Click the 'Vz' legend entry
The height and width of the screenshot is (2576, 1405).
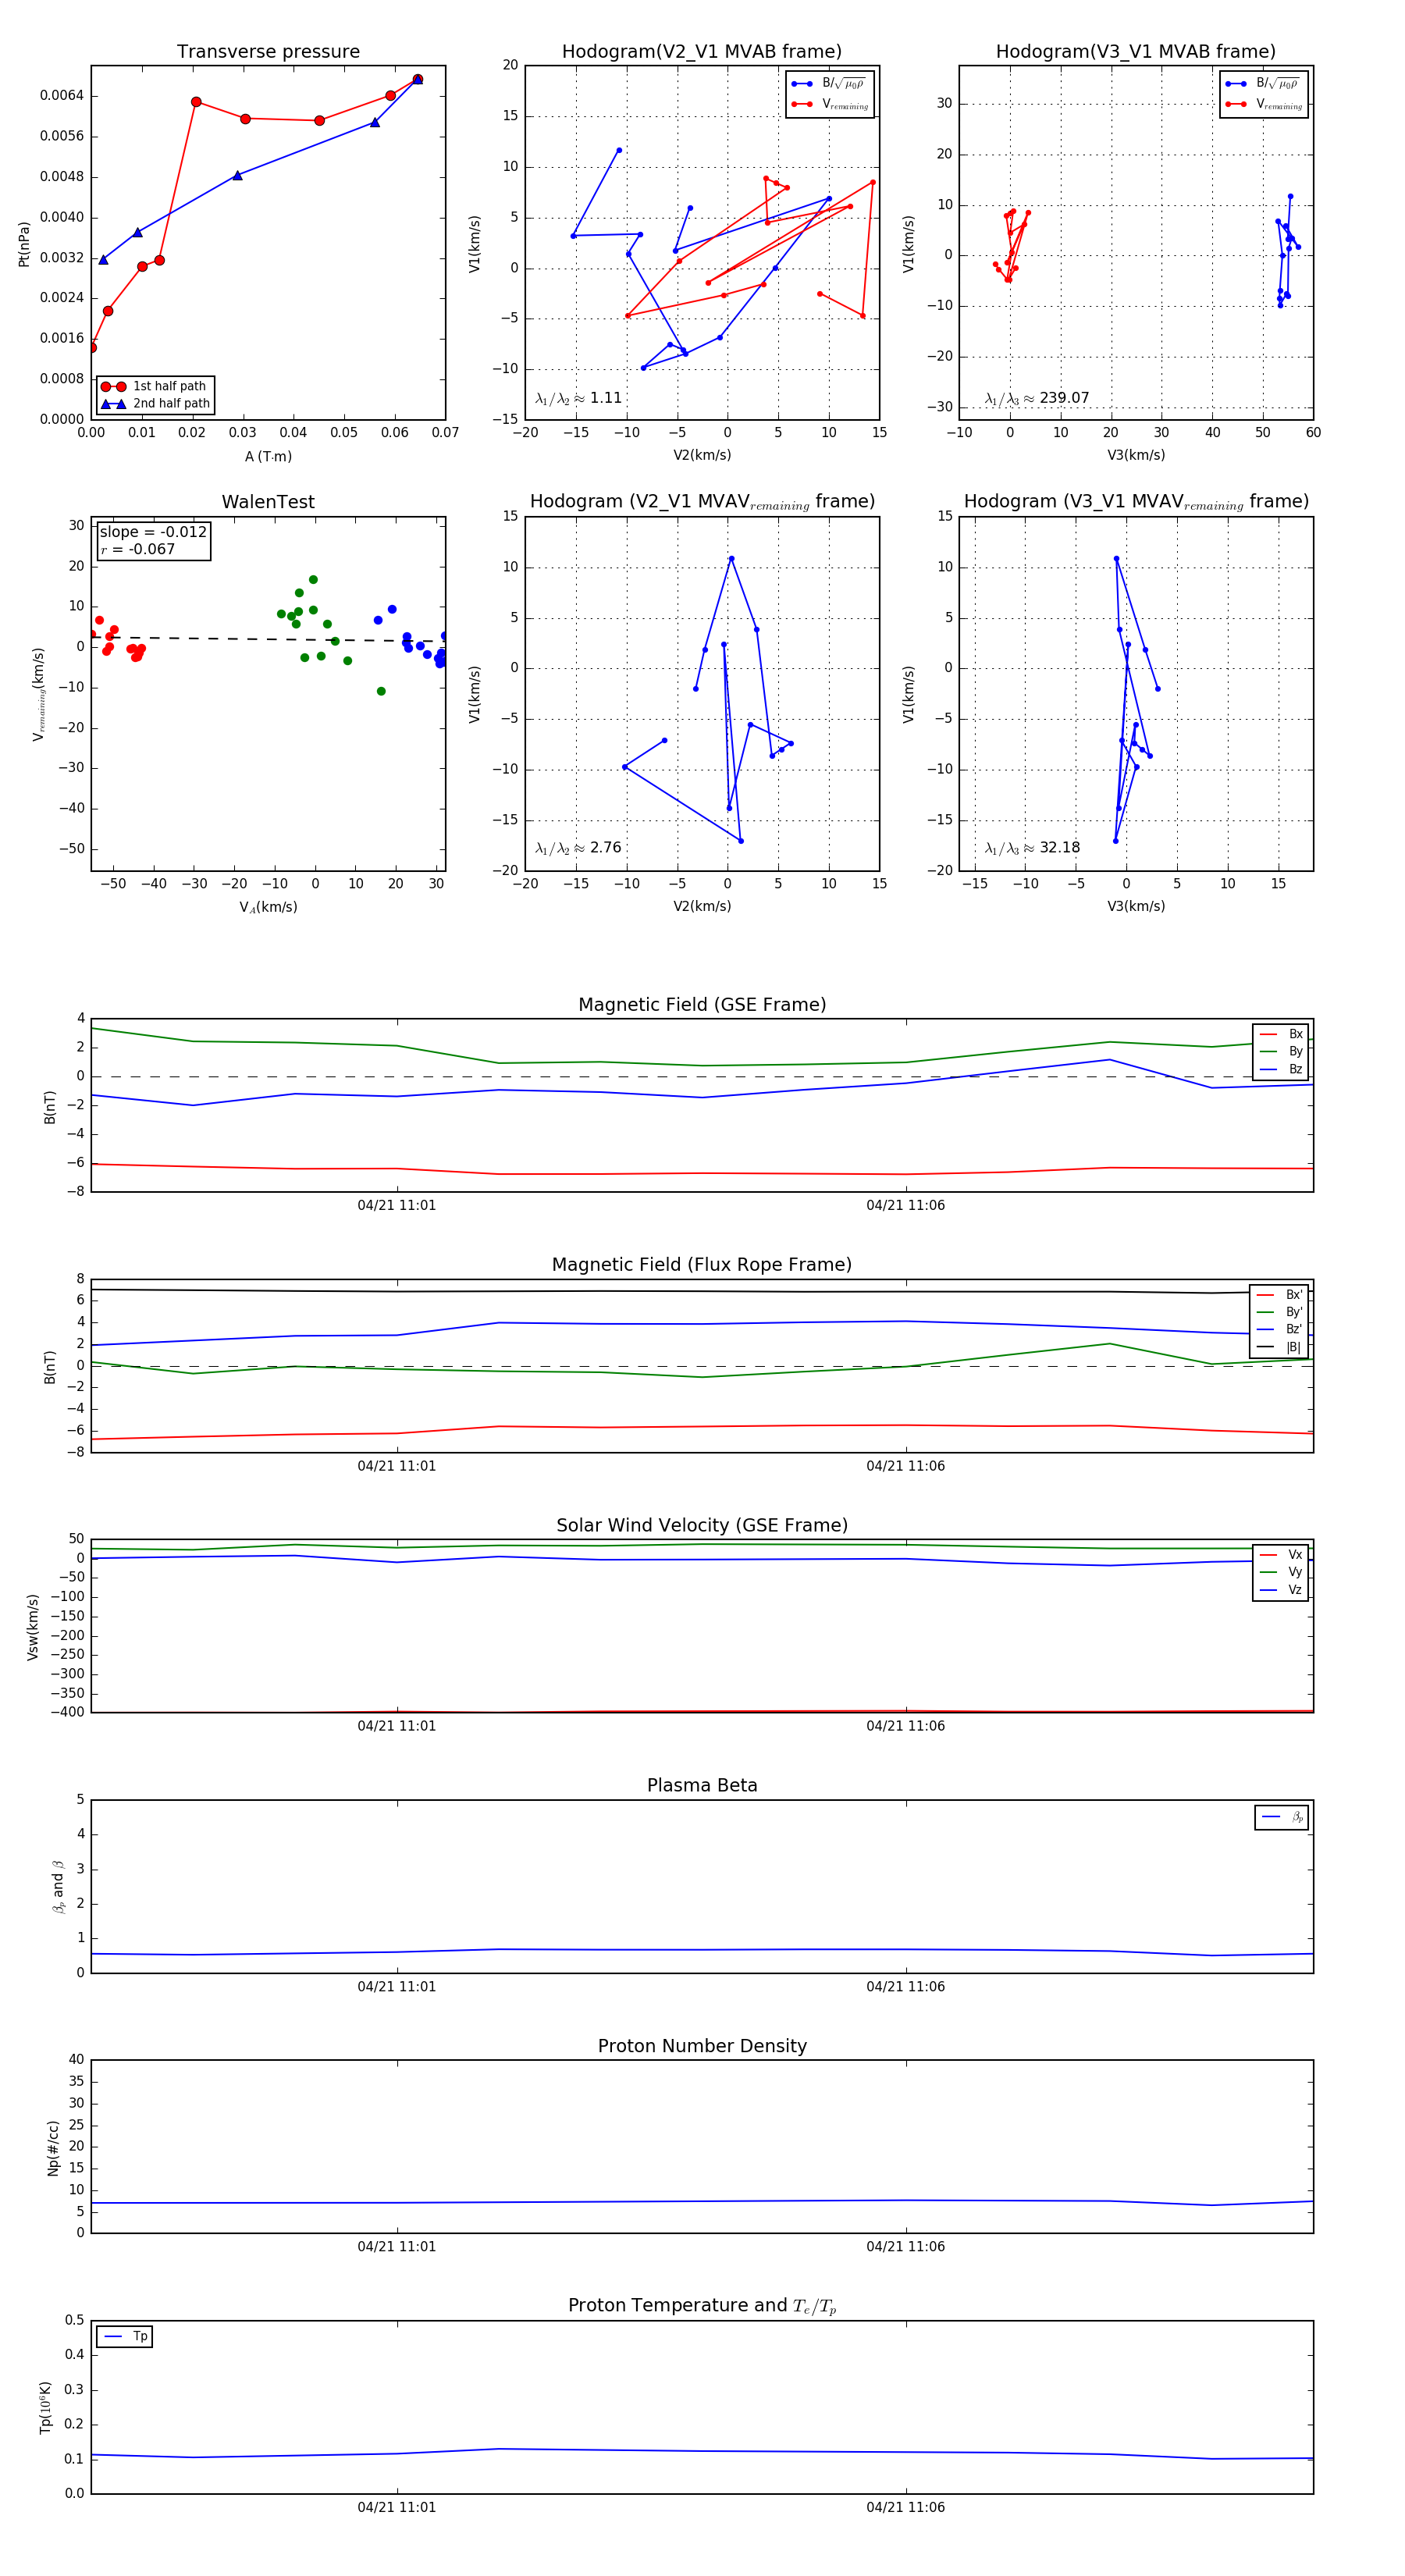click(x=1281, y=1590)
